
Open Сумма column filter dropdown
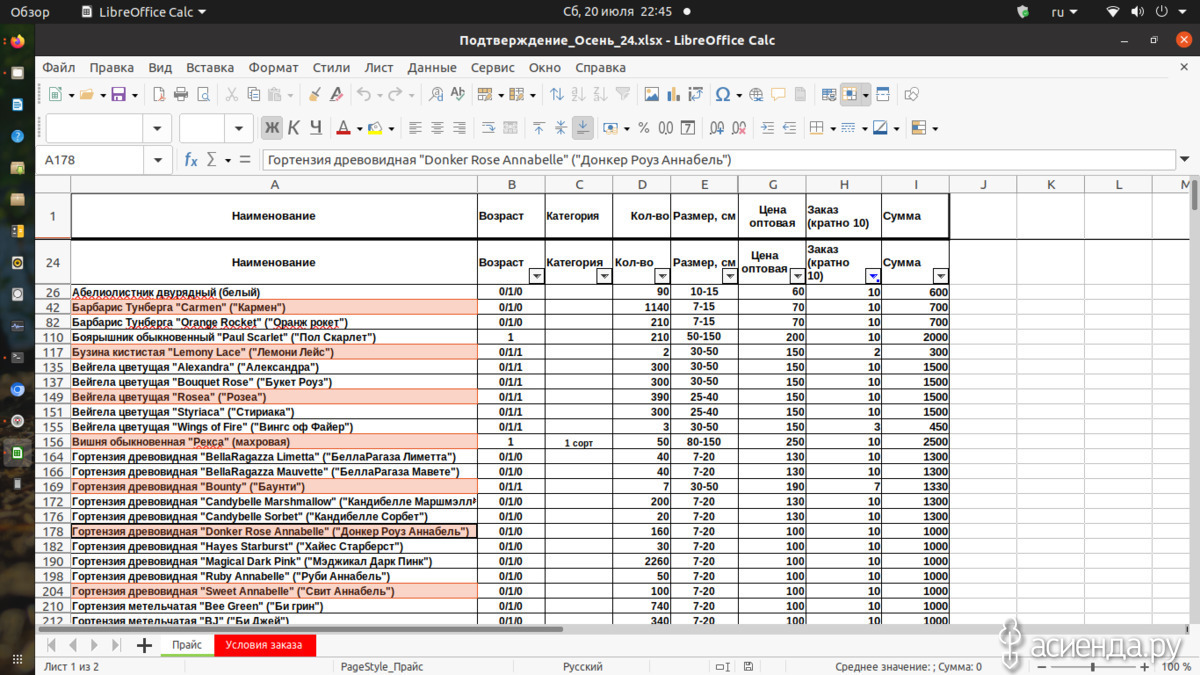click(x=940, y=276)
